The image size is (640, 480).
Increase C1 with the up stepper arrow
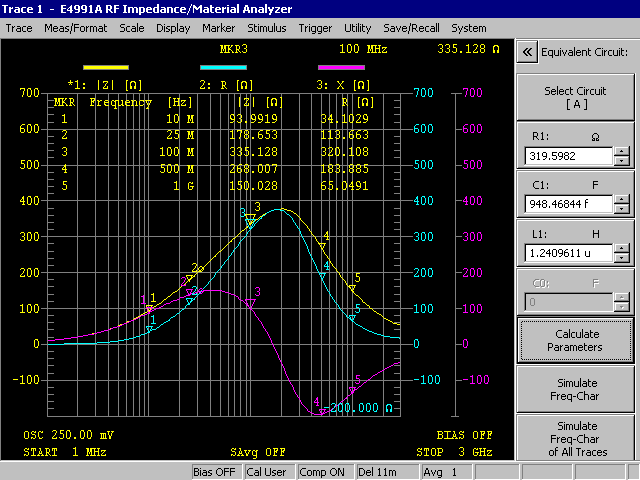click(x=622, y=200)
